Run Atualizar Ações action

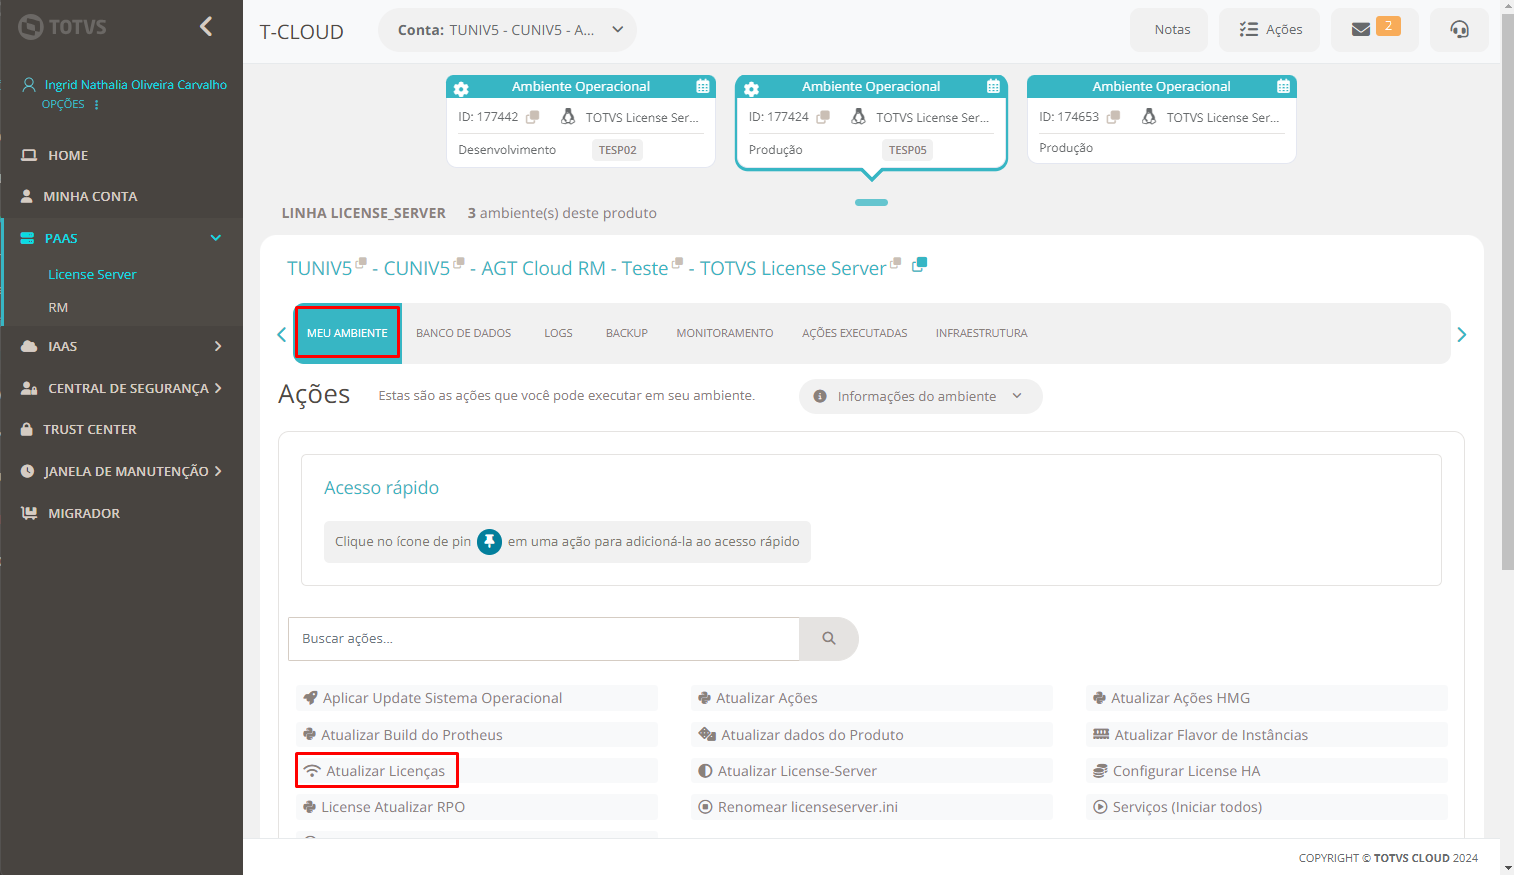coord(872,698)
